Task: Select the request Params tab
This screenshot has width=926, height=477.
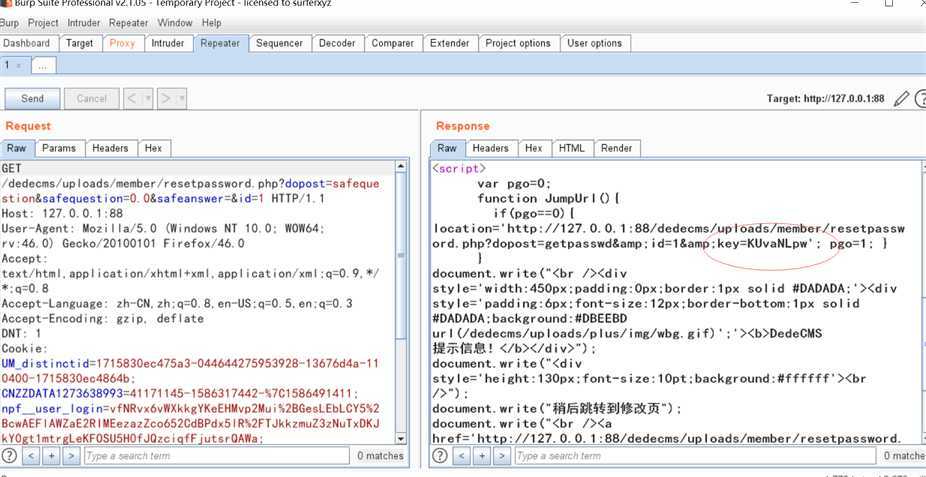Action: [x=59, y=148]
